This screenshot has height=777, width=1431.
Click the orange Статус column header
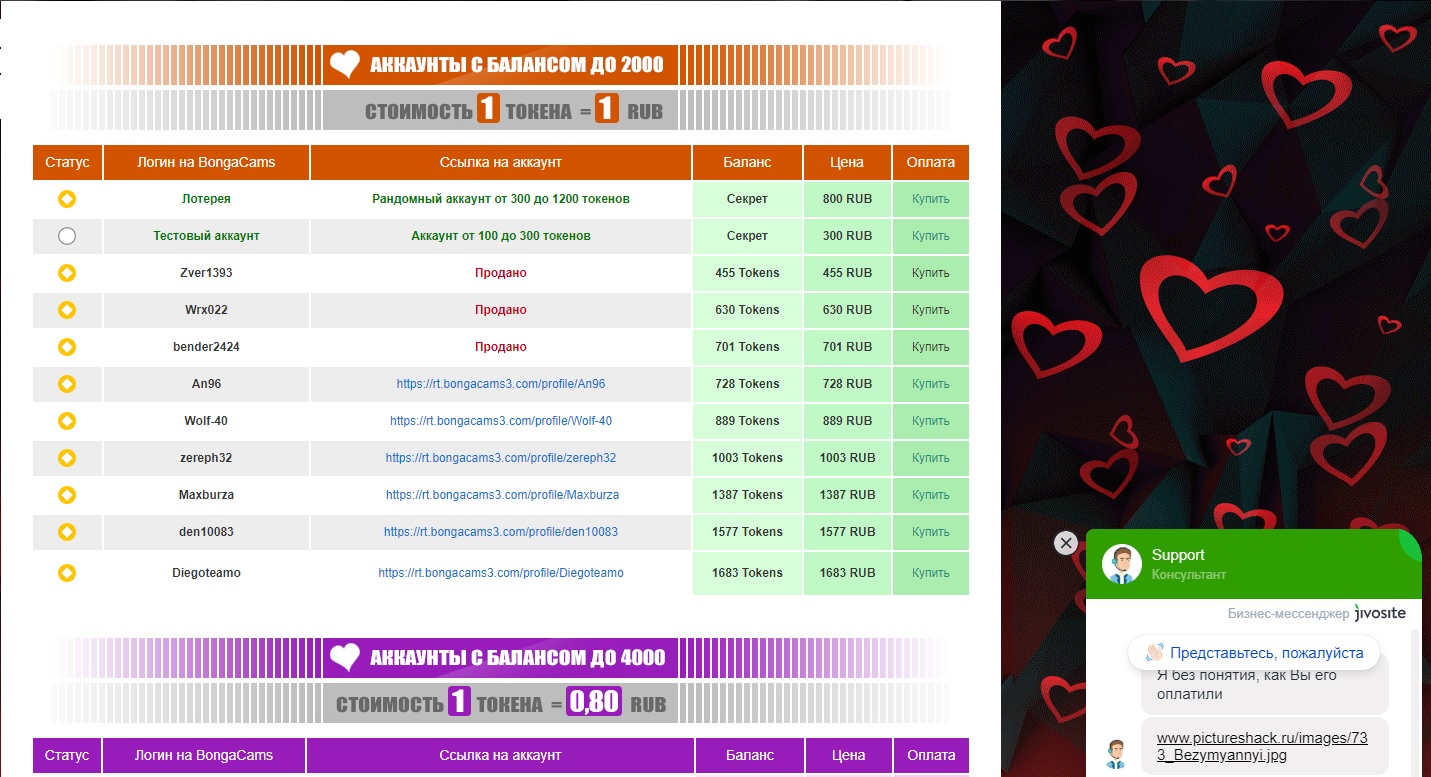pos(67,163)
